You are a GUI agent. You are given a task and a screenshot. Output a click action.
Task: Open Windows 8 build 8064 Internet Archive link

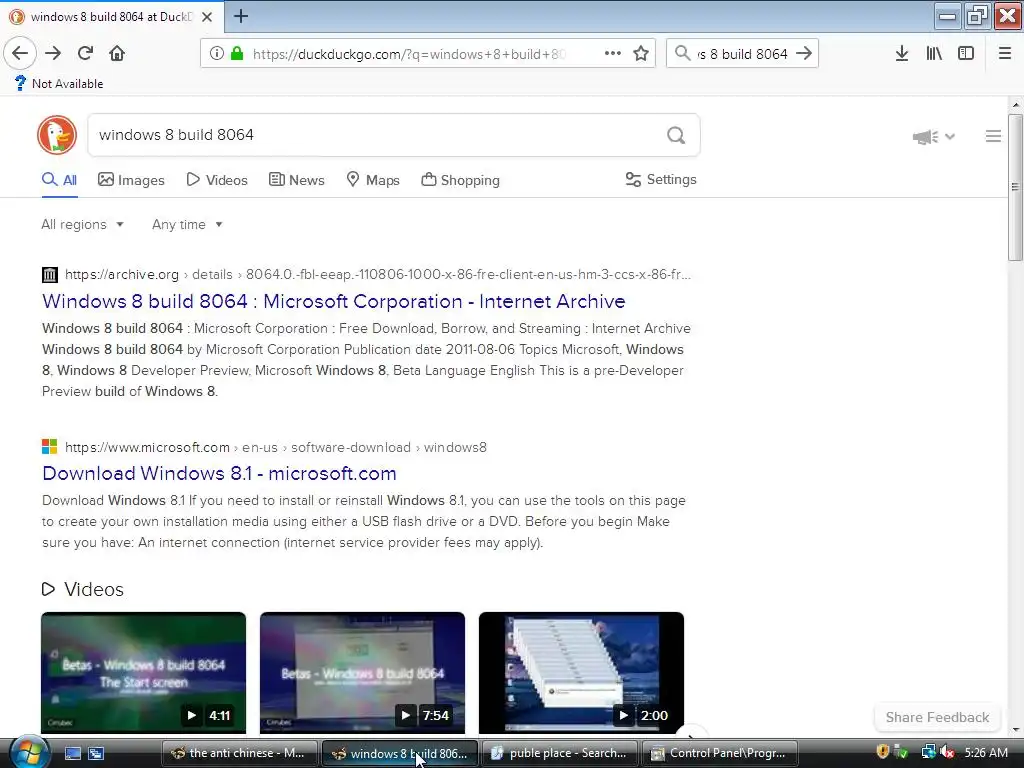pyautogui.click(x=334, y=301)
